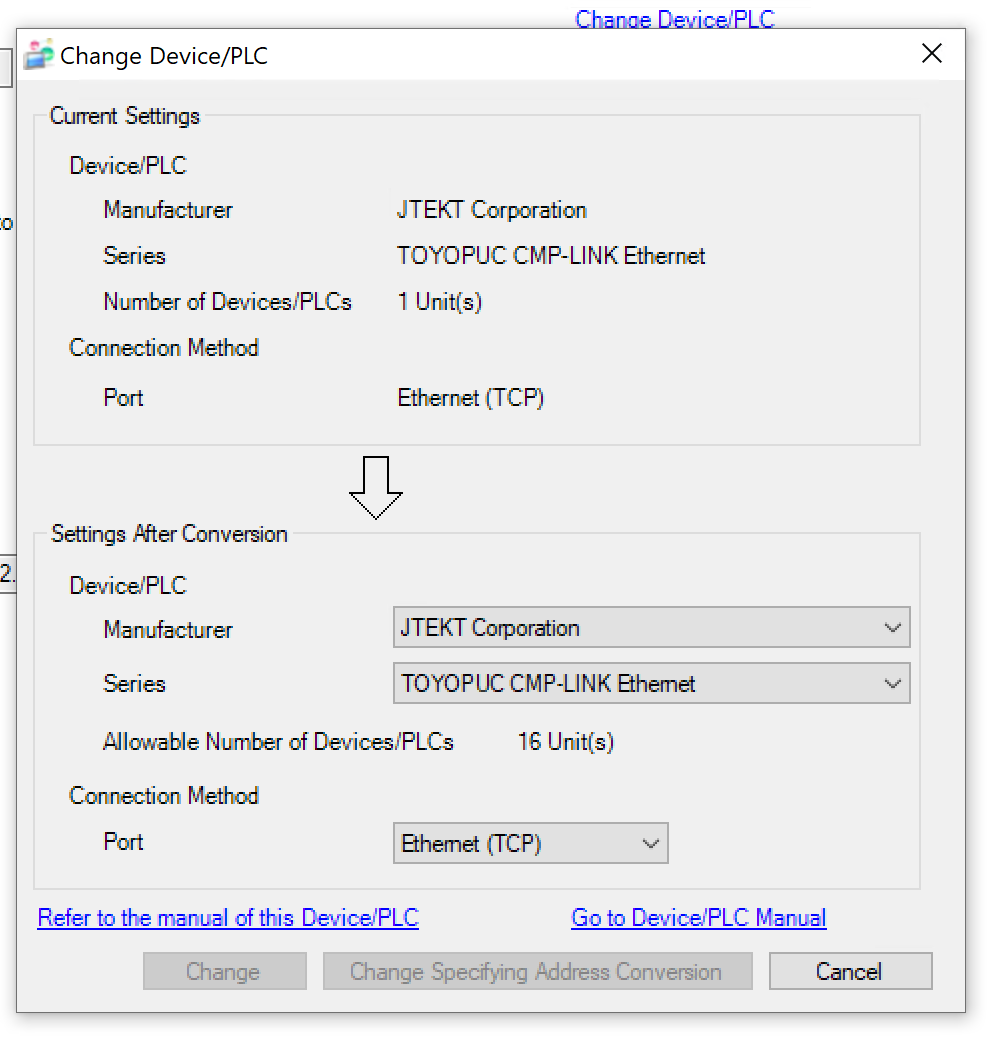Open the Port dropdown under Connection Method
The height and width of the screenshot is (1055, 992).
tap(530, 844)
